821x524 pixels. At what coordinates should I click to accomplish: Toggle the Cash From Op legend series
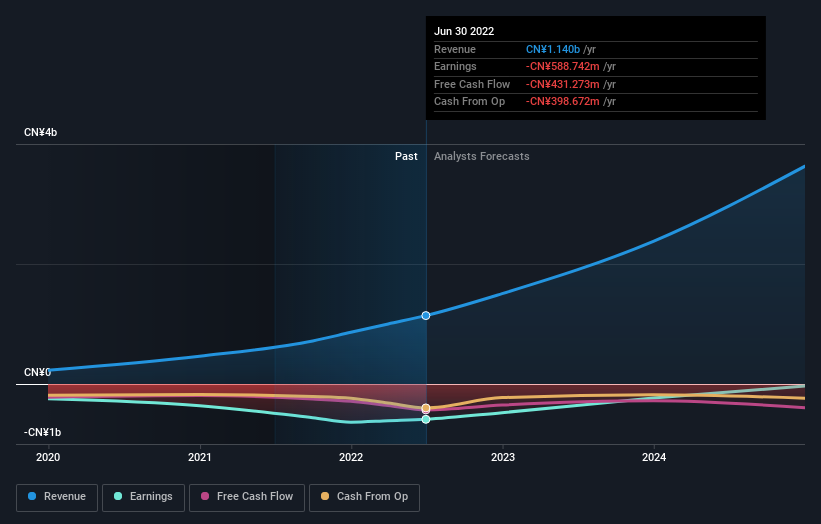[364, 497]
